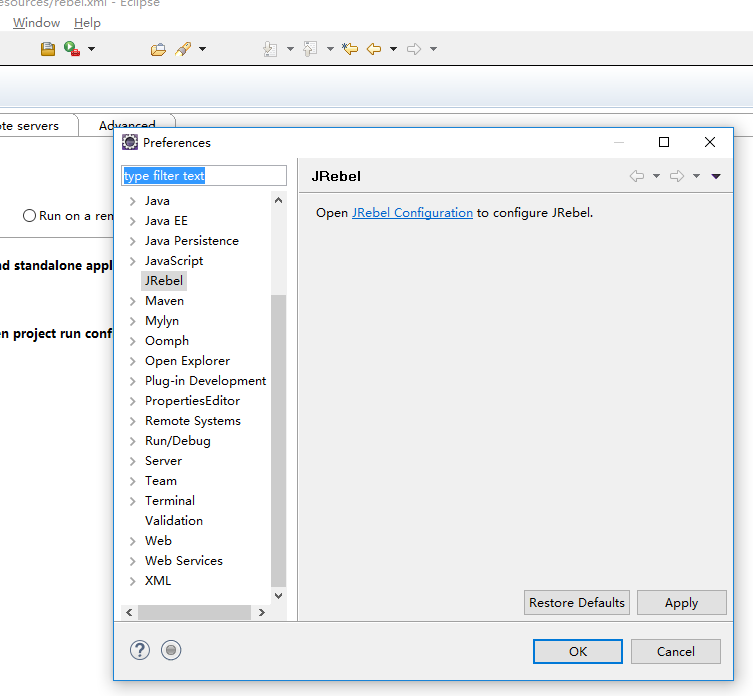Image resolution: width=753 pixels, height=696 pixels.
Task: Open dropdown beside the flashlight icon
Action: pyautogui.click(x=203, y=49)
